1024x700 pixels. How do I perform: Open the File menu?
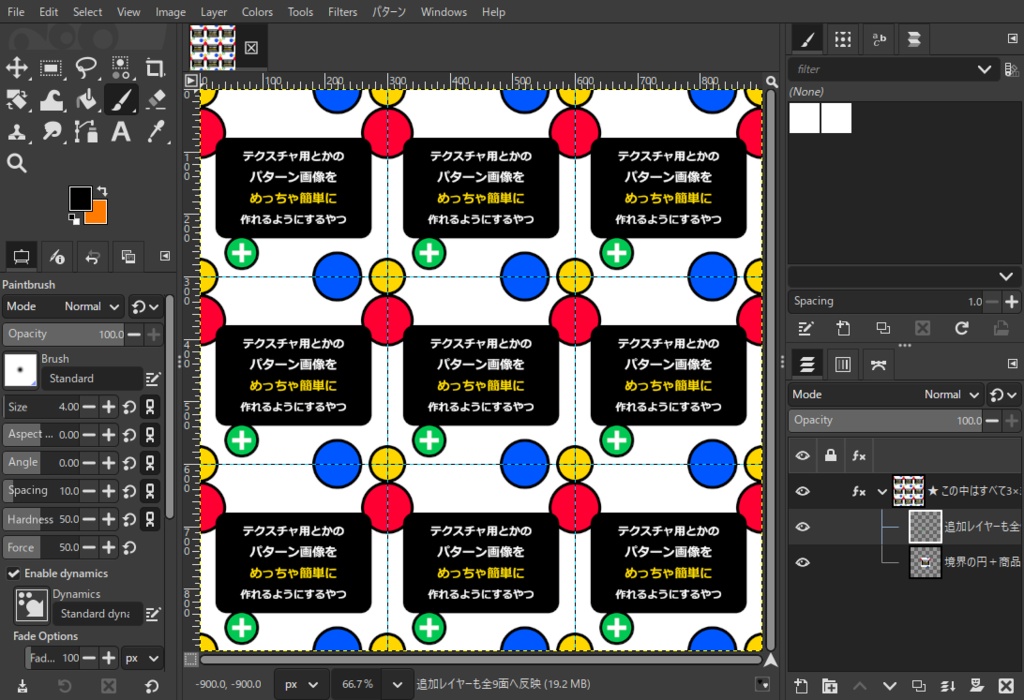[x=16, y=12]
